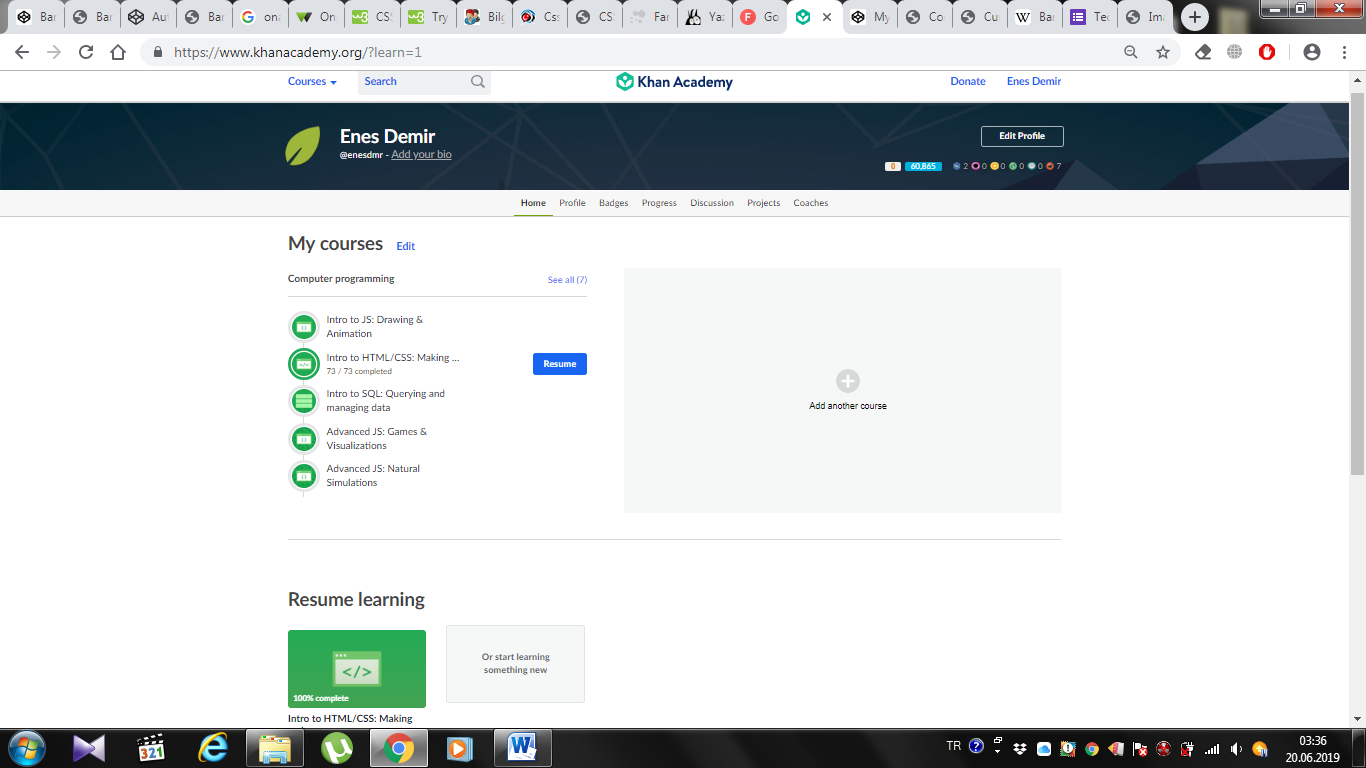The width and height of the screenshot is (1366, 768).
Task: Click the search magnifier icon on Khan Academy
Action: pyautogui.click(x=478, y=82)
